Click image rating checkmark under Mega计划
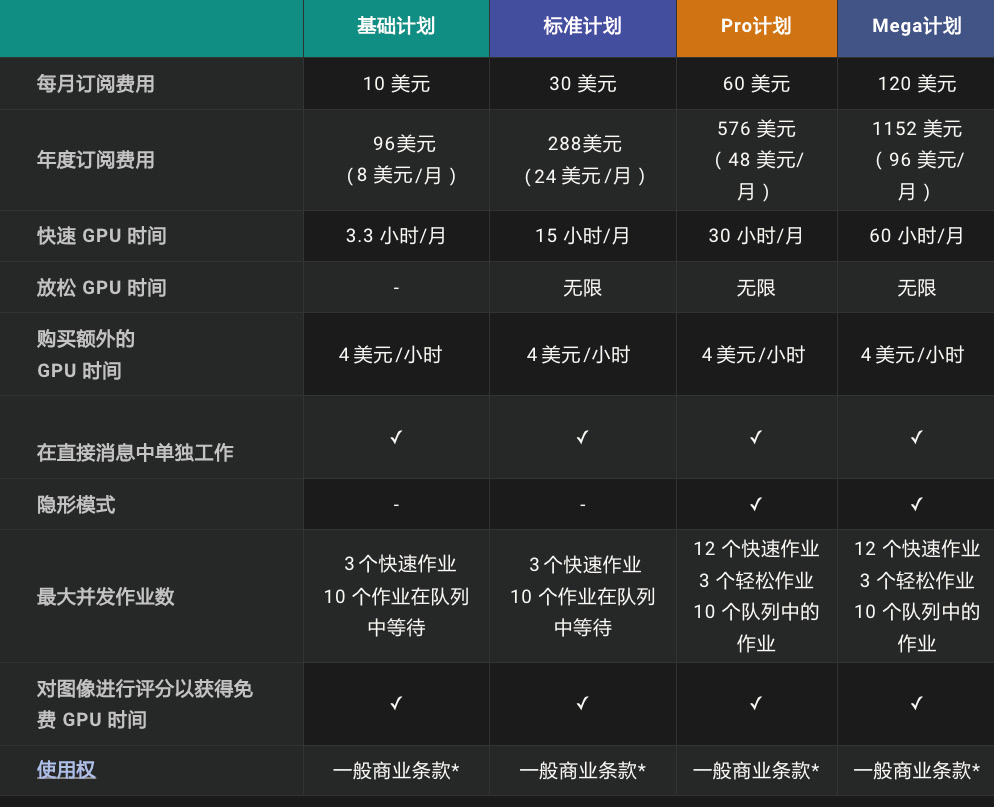 (x=916, y=704)
